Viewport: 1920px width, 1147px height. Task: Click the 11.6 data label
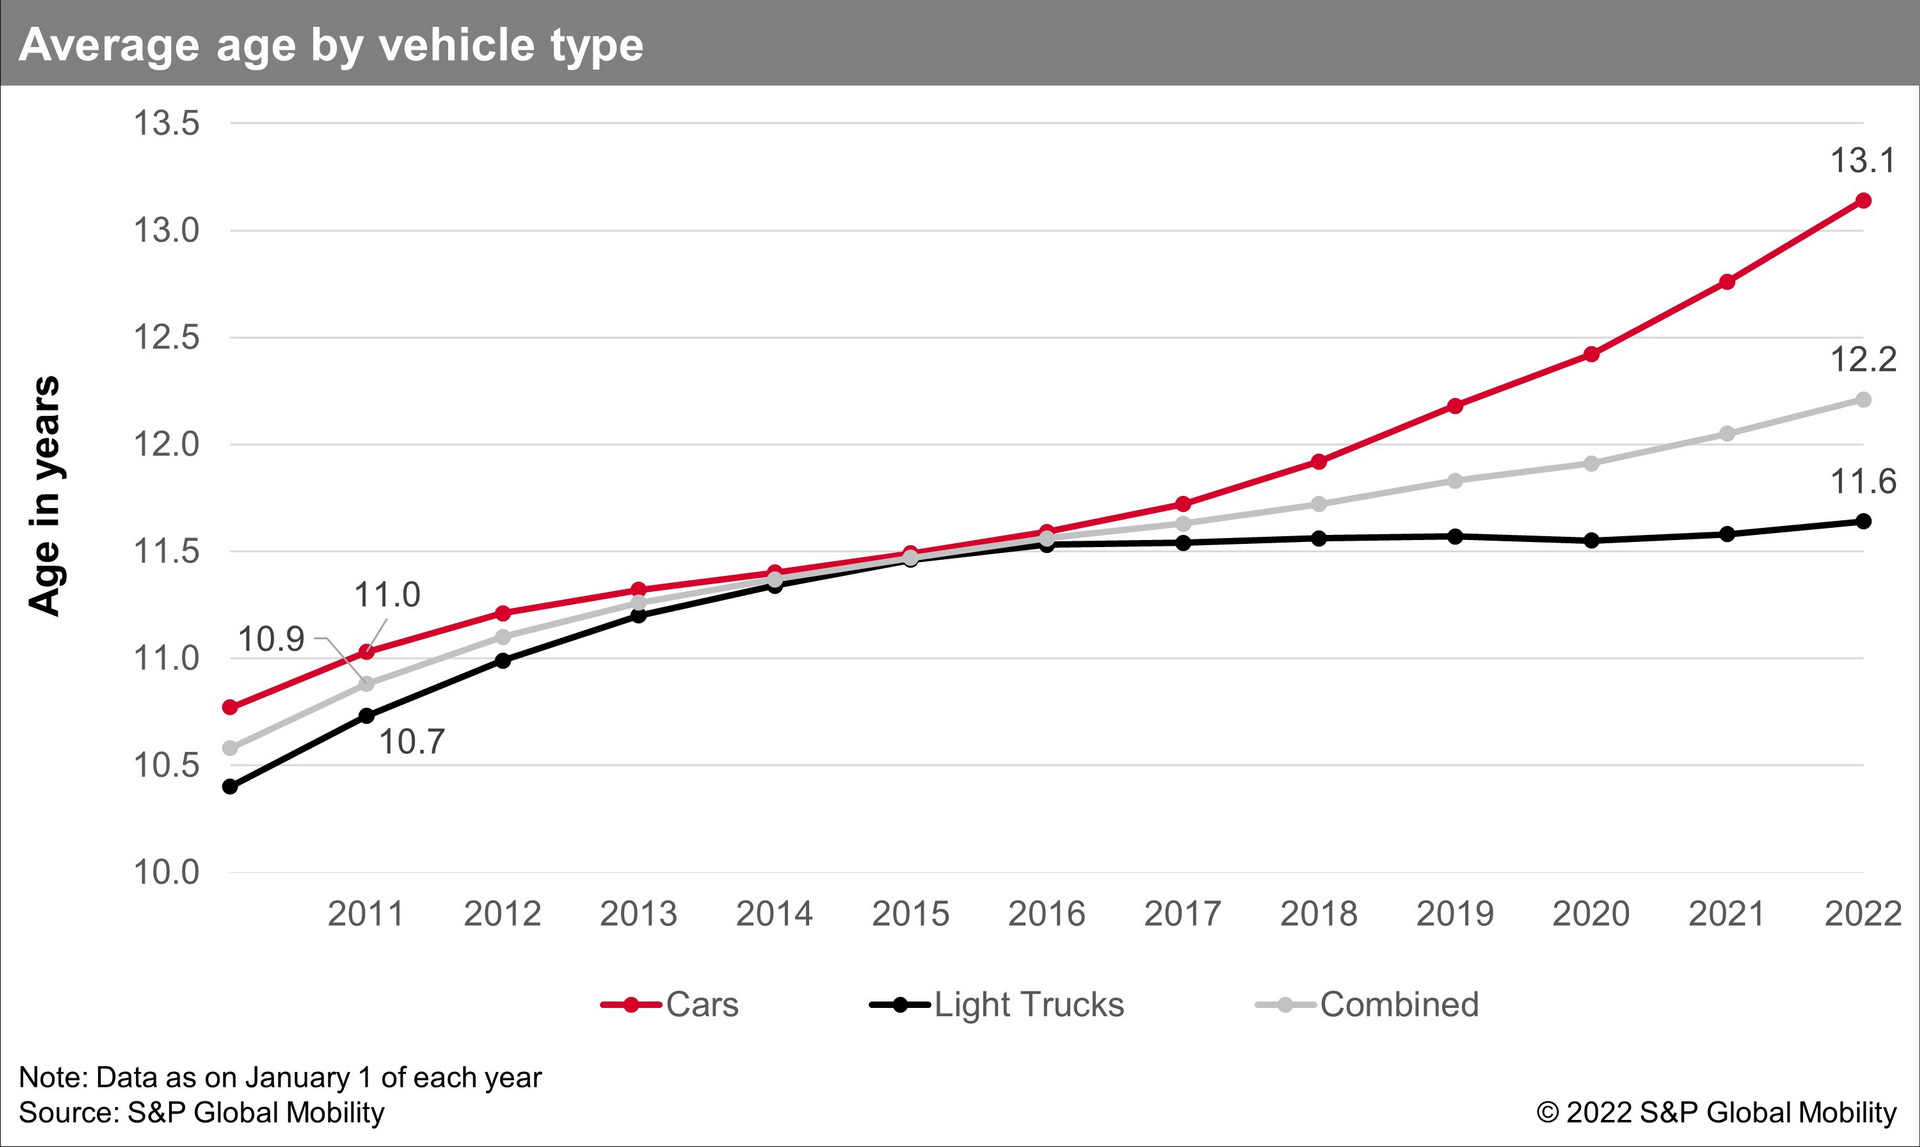tap(1862, 482)
